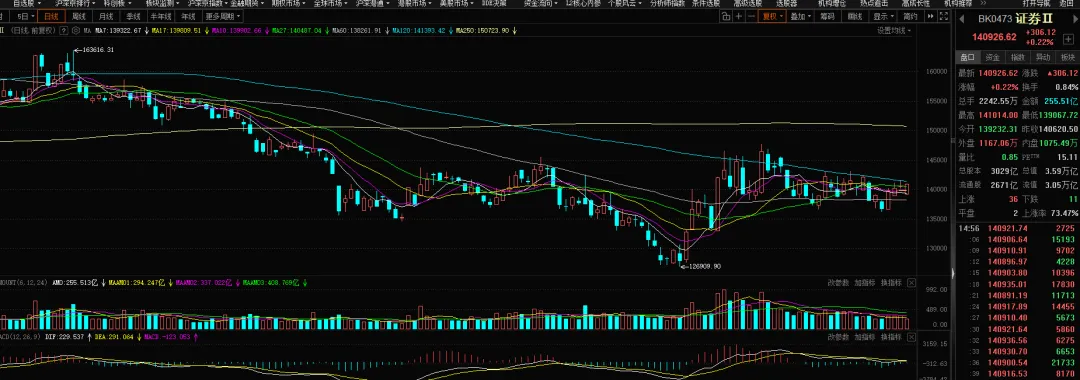Open the 美股市场 menu
Screen dimensions: 1080x380
pyautogui.click(x=456, y=3)
